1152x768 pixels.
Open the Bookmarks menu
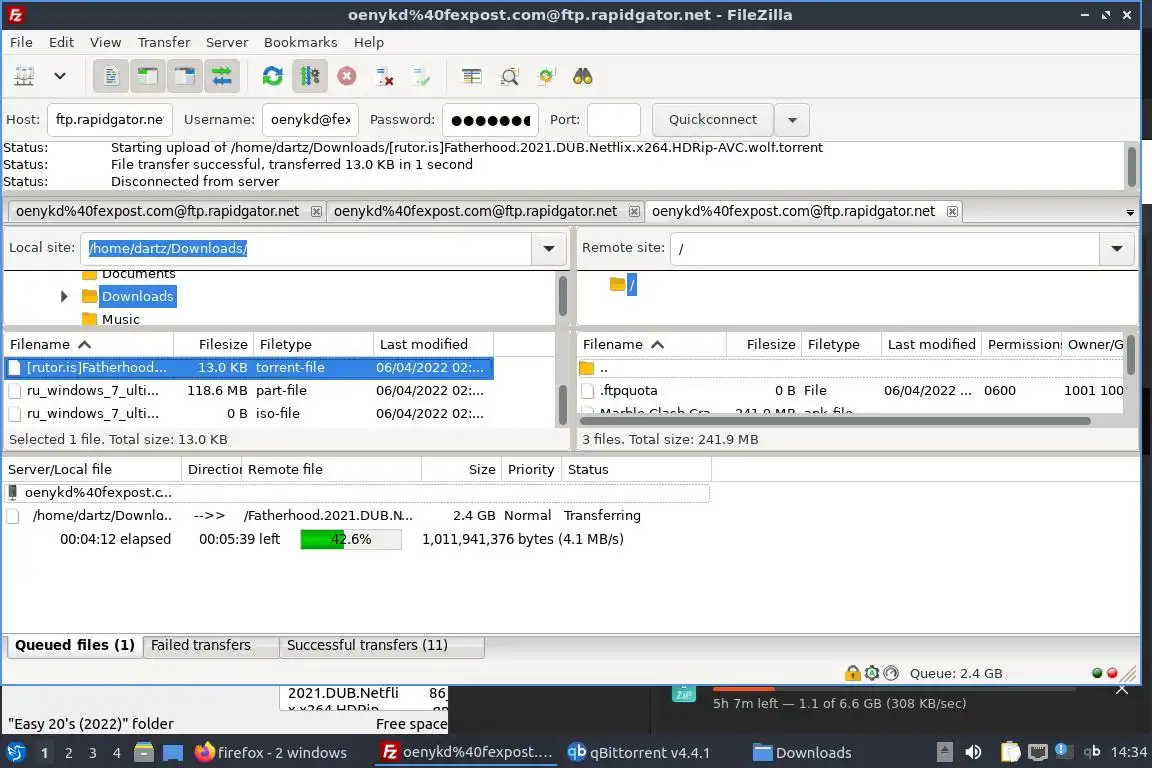click(x=300, y=42)
